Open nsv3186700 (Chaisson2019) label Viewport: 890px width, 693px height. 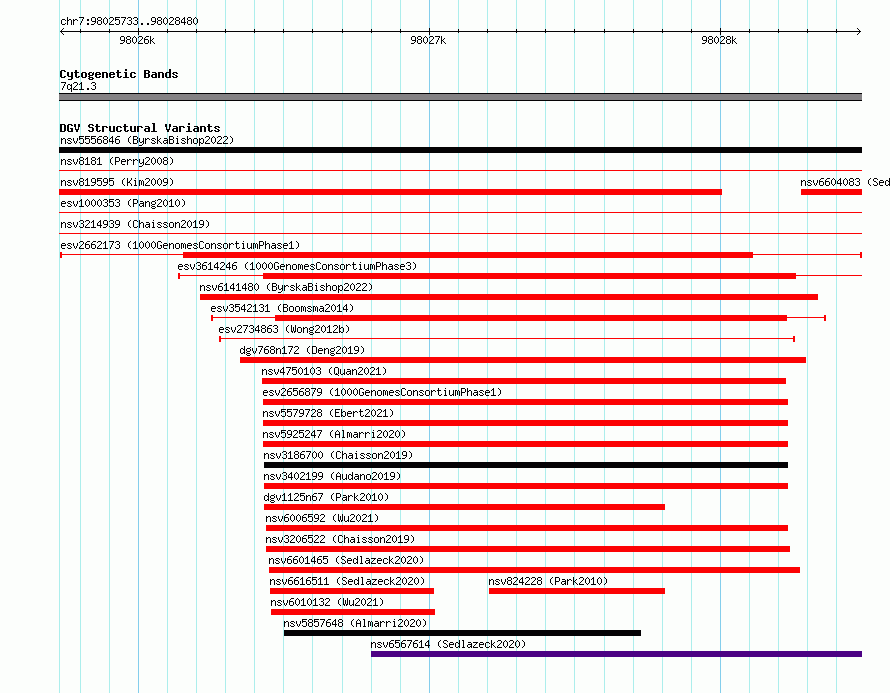click(x=338, y=455)
